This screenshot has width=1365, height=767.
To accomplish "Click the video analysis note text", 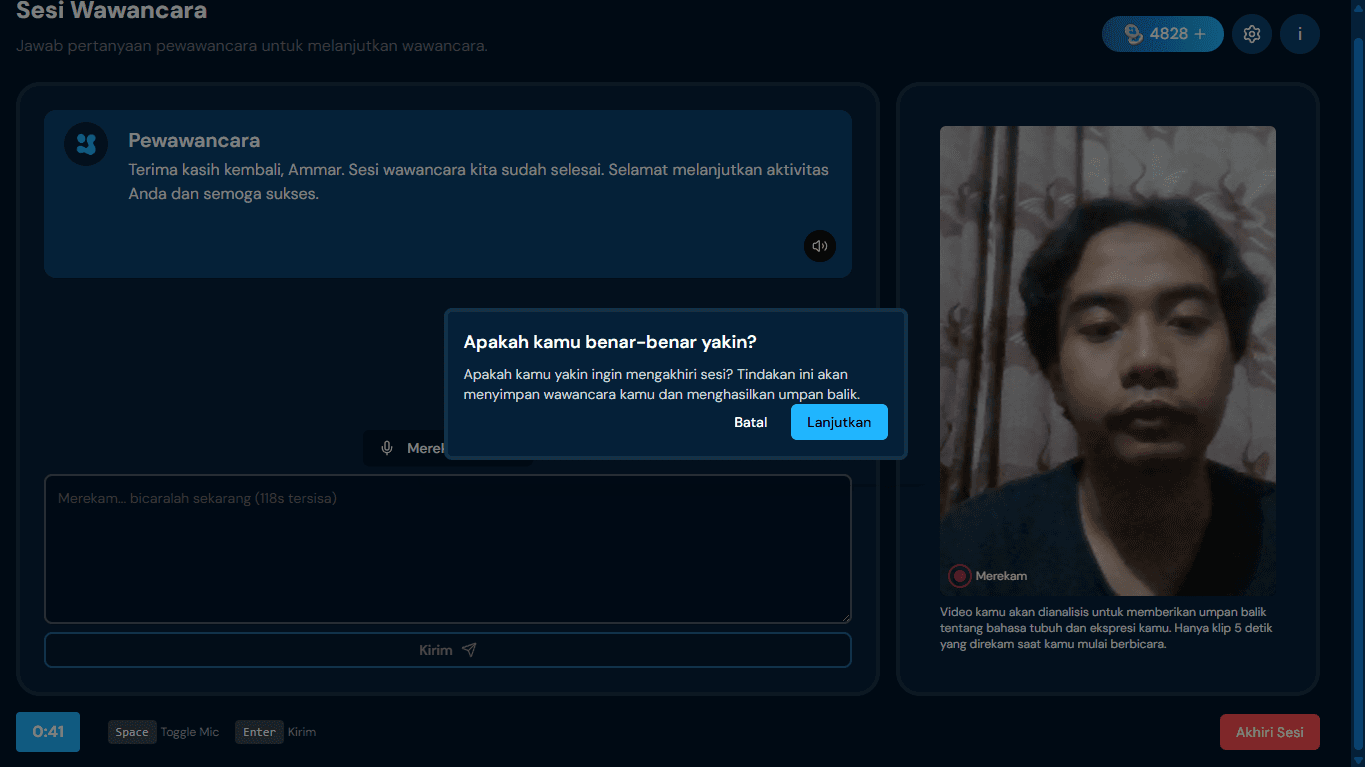I will tap(1106, 628).
